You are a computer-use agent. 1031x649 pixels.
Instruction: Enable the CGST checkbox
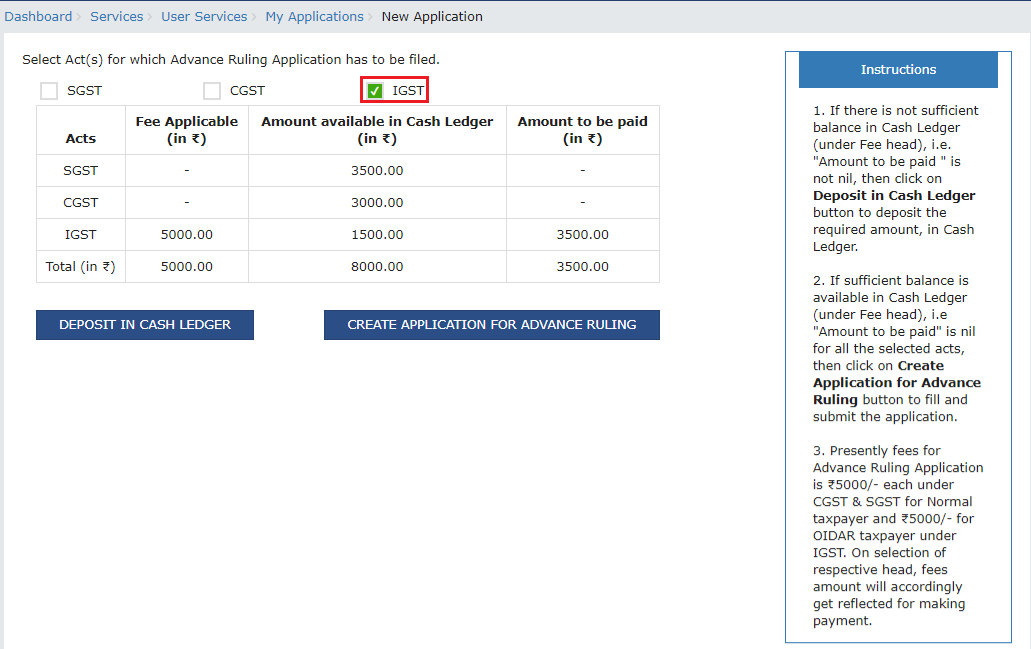coord(211,90)
